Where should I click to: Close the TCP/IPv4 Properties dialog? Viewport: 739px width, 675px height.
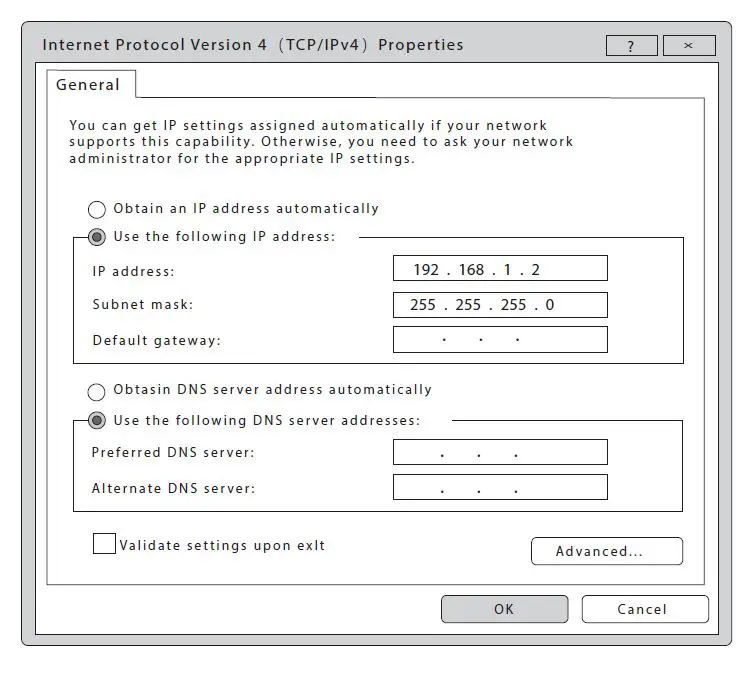689,46
